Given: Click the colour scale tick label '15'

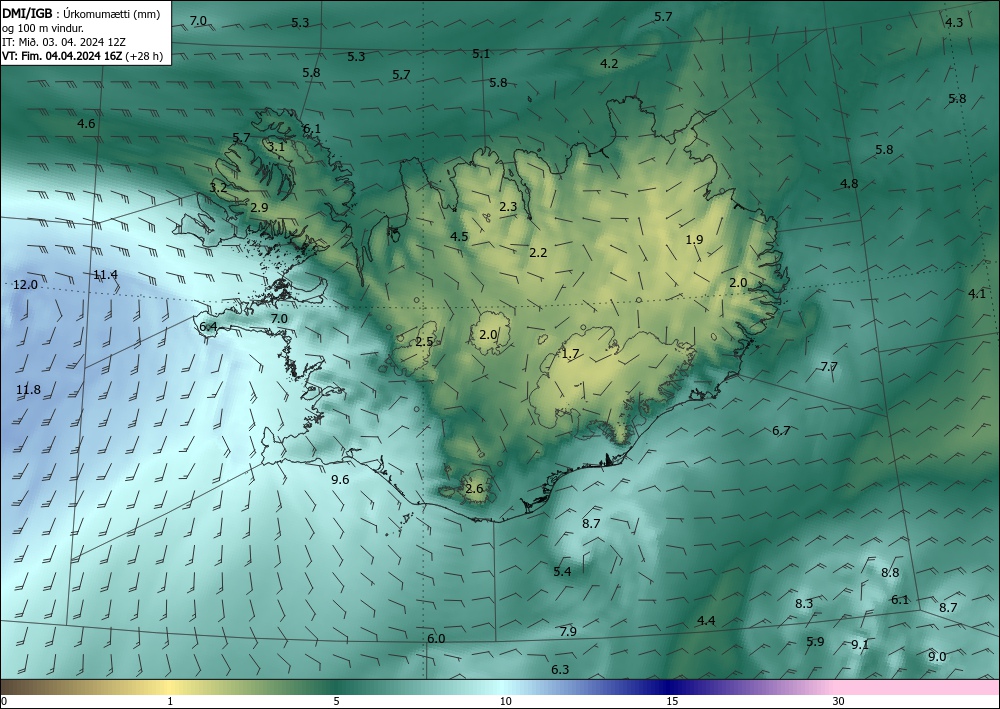Looking at the screenshot, I should [x=672, y=701].
